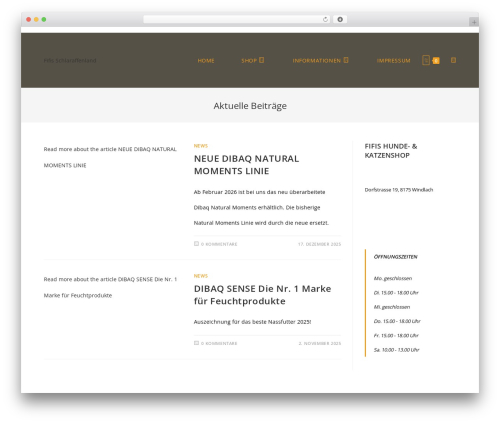Image resolution: width=500 pixels, height=423 pixels.
Task: Open the SHOP menu item
Action: [249, 61]
